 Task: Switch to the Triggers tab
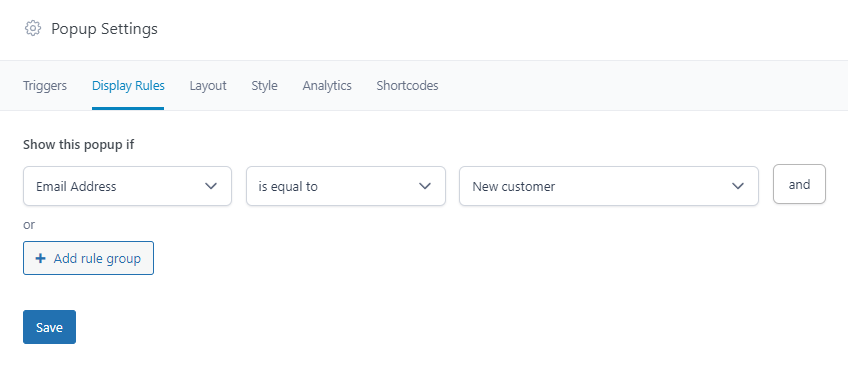(45, 85)
